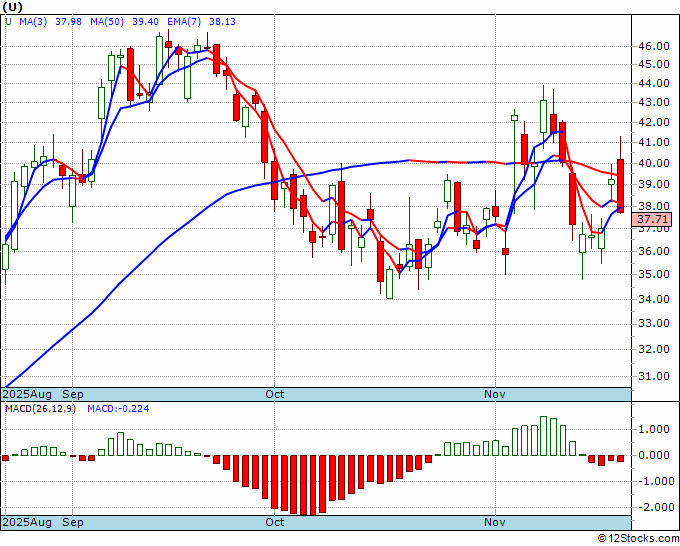Click the 38.00 price axis label
This screenshot has height=546, width=680.
[x=654, y=206]
